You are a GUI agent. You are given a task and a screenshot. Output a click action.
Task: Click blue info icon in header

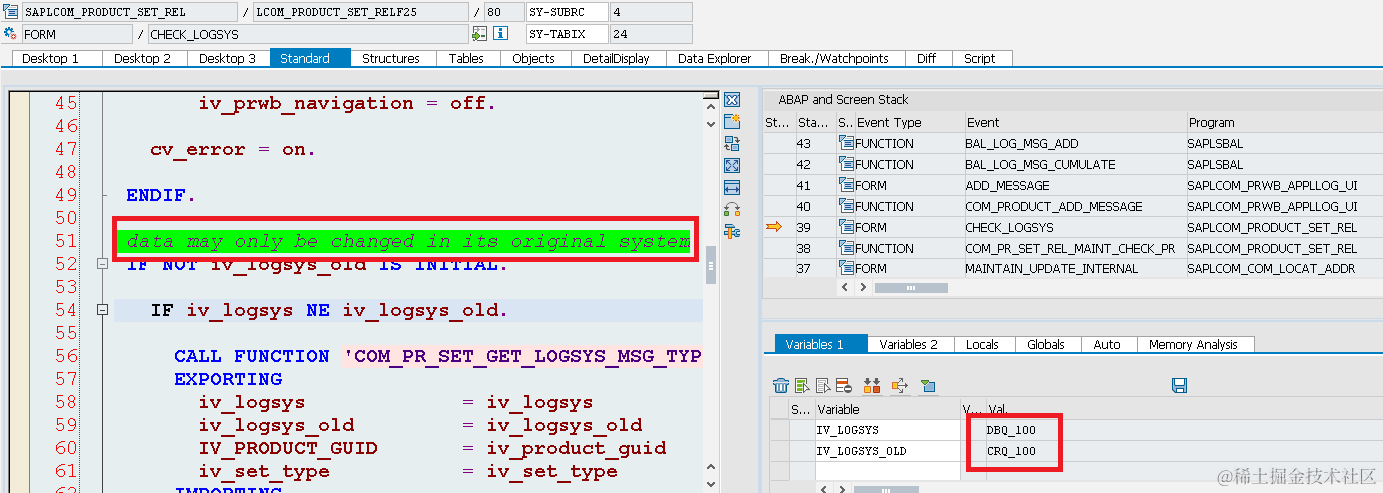point(501,34)
